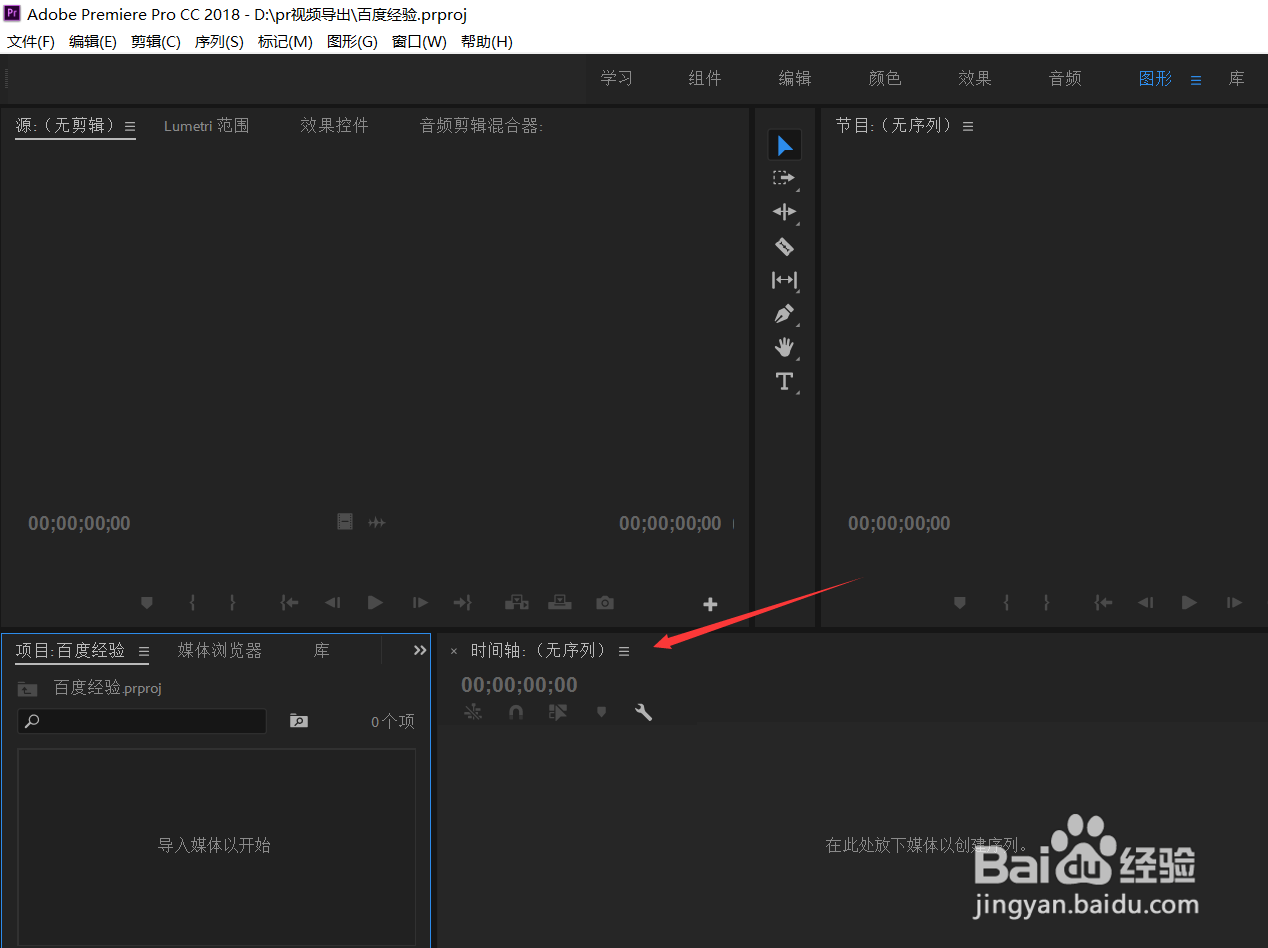Mark Out point in Program monitor
1268x948 pixels.
point(1045,603)
